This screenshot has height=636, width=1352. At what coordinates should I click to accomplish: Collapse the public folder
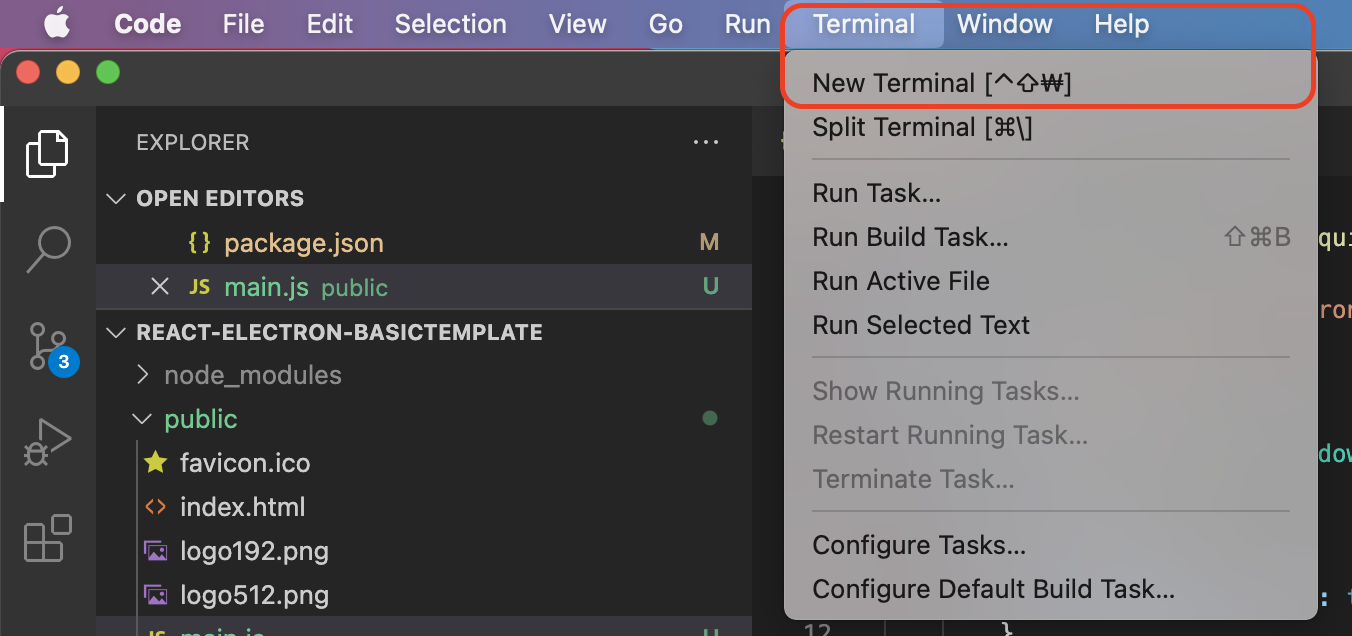coord(143,419)
